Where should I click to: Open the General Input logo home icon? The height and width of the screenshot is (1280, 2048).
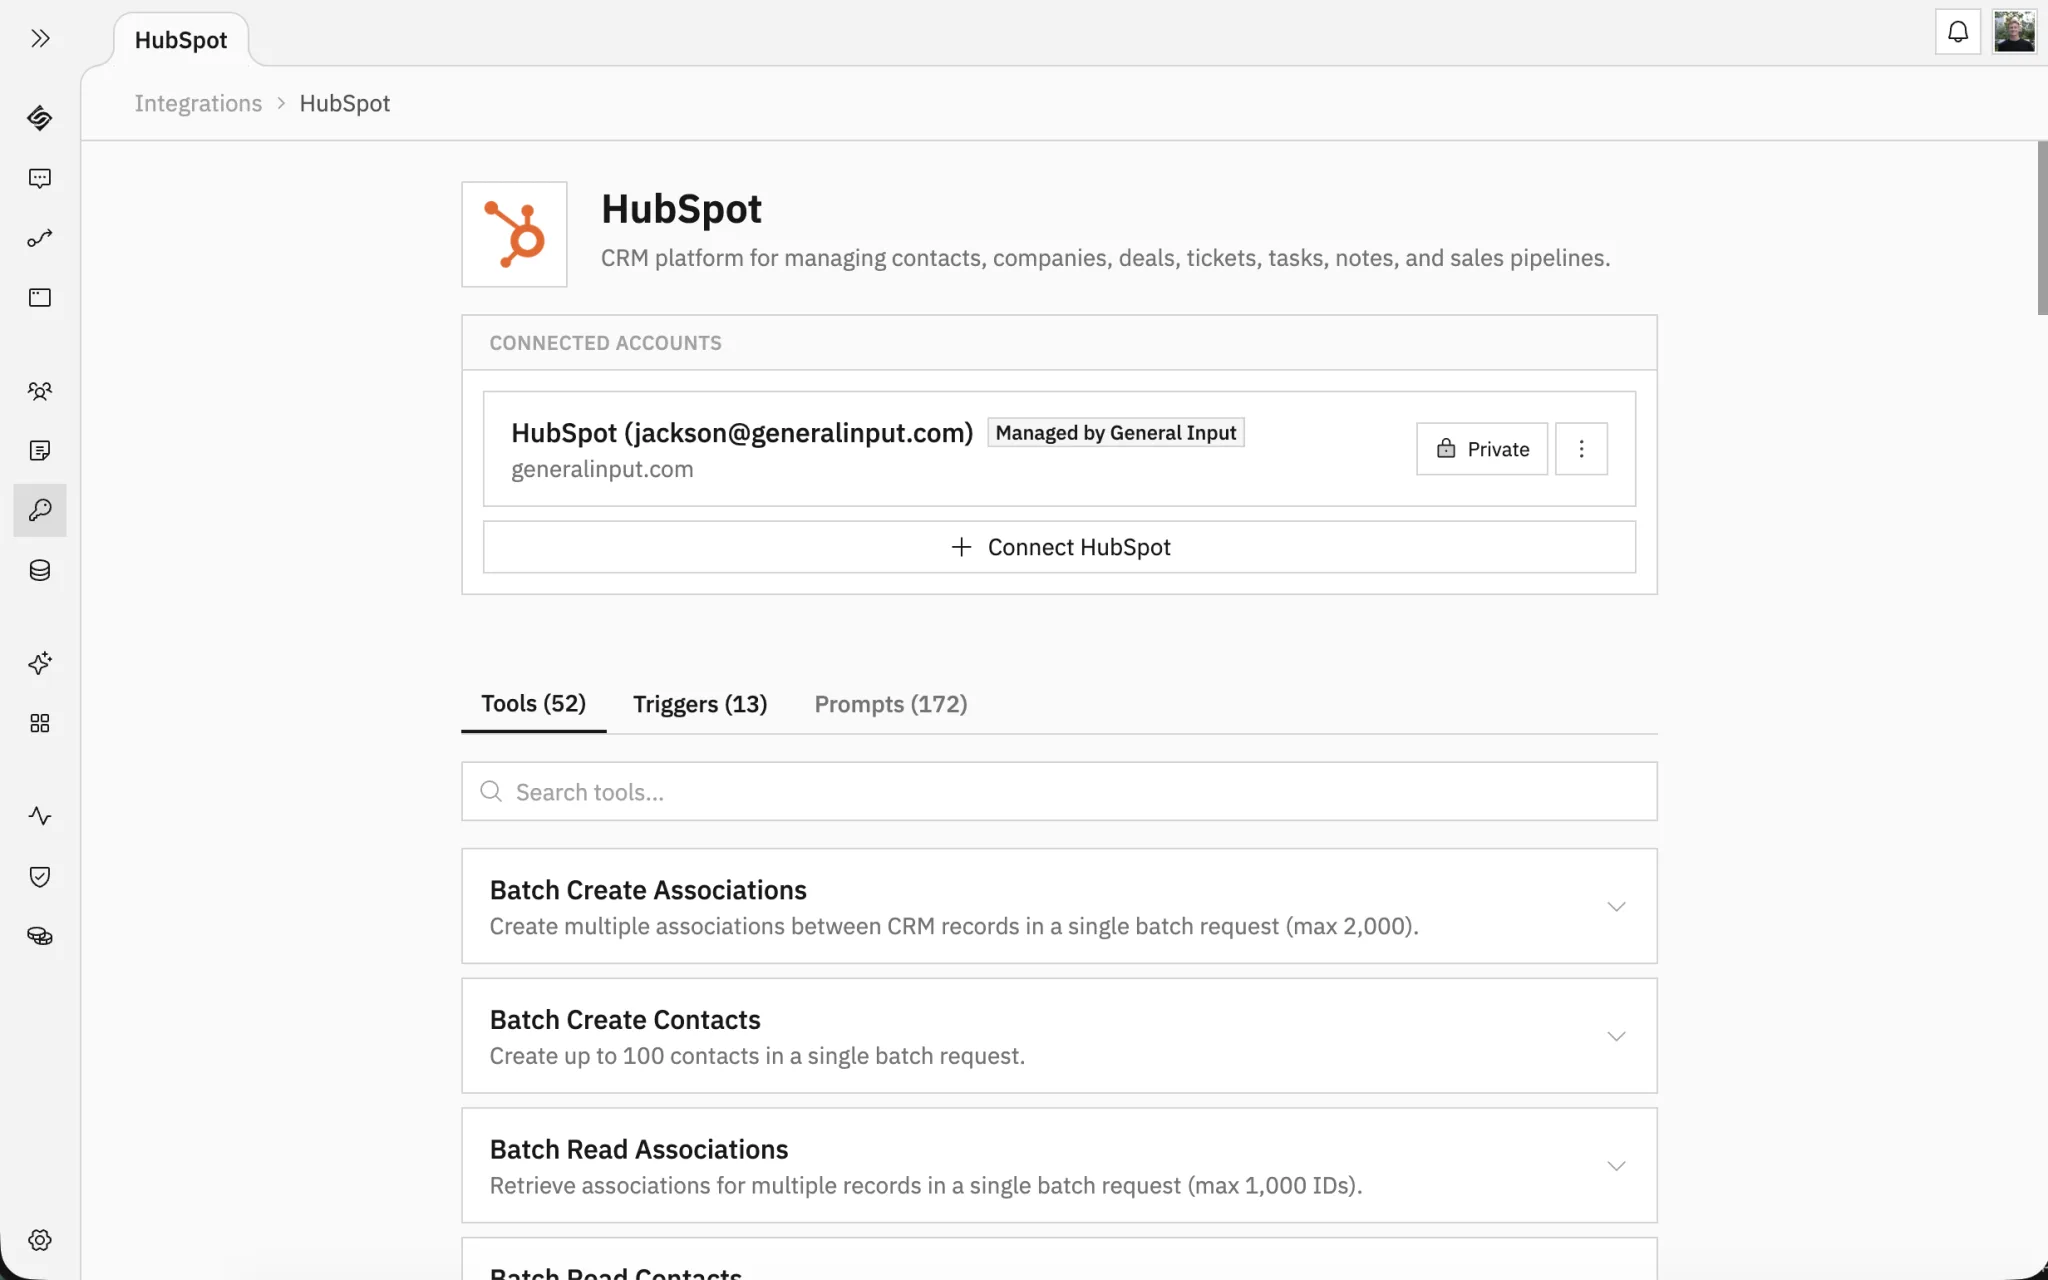click(40, 118)
